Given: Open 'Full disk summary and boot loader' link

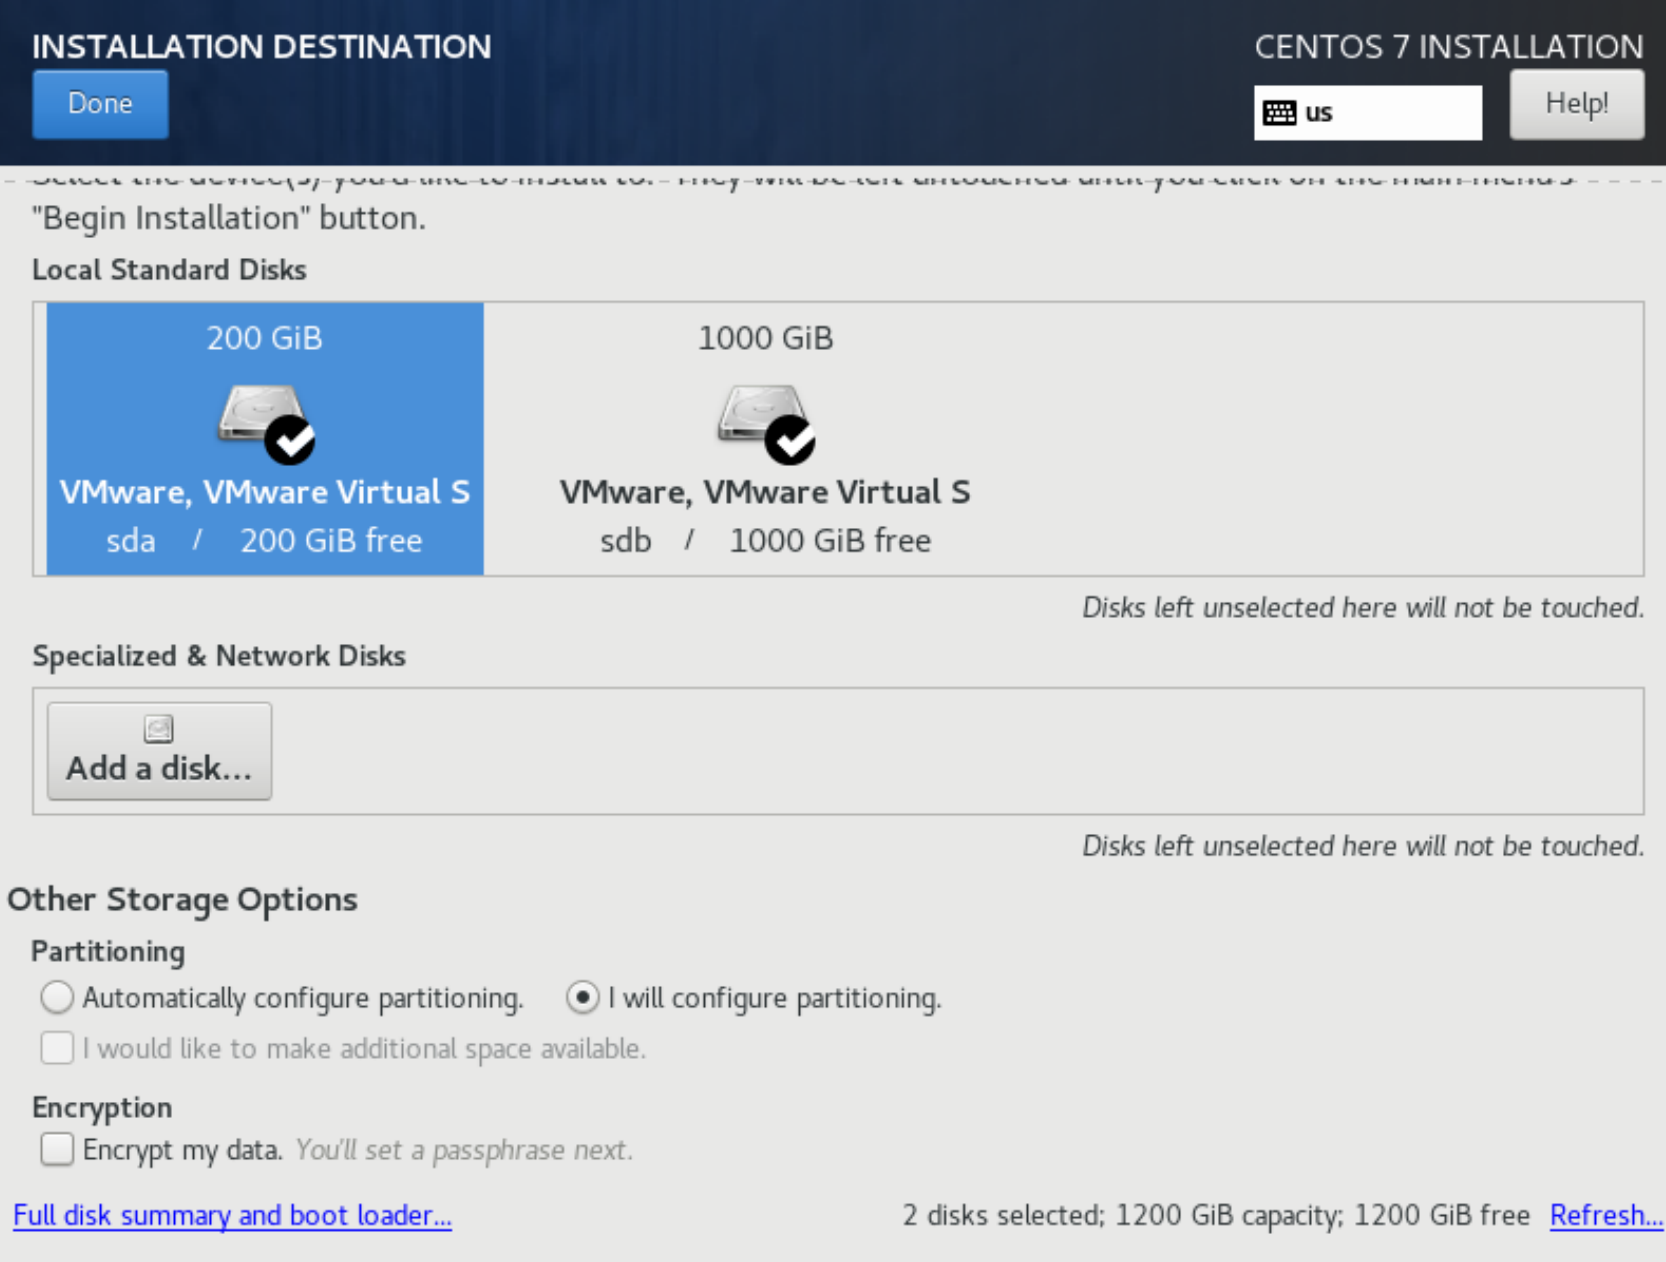Looking at the screenshot, I should [232, 1215].
